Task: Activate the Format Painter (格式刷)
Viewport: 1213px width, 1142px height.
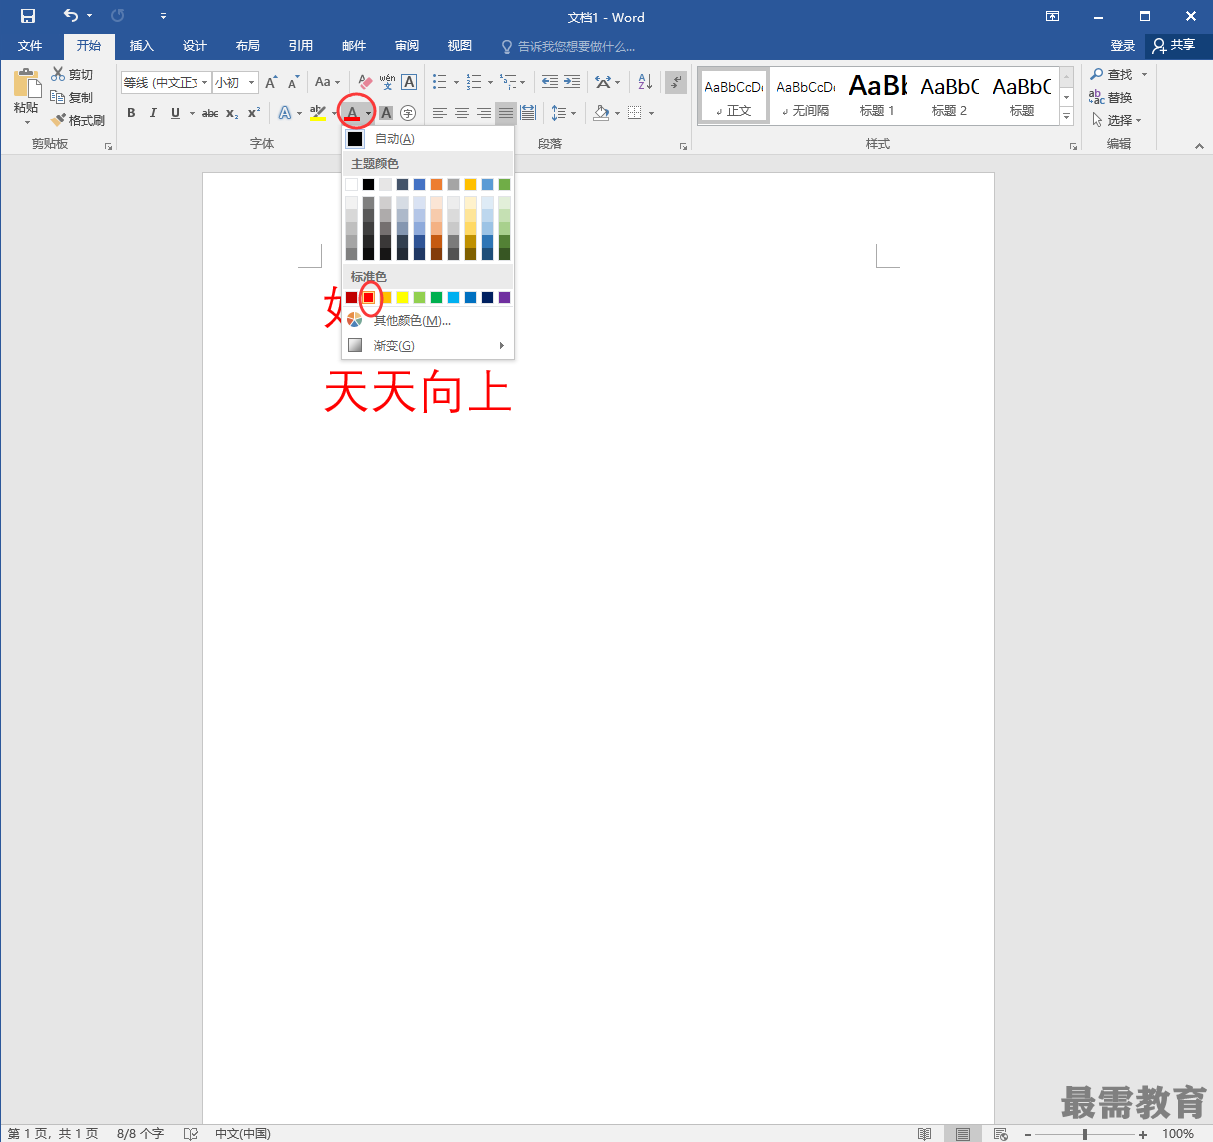Action: click(78, 120)
